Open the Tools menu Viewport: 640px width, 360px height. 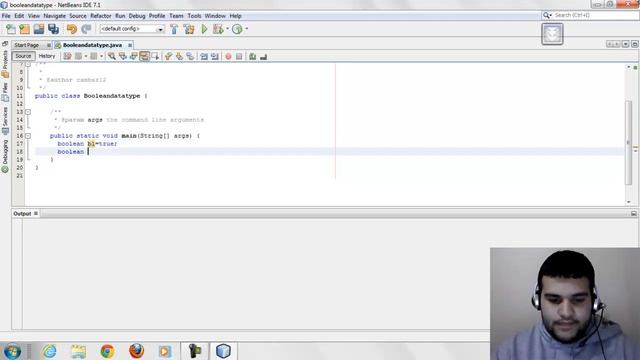click(194, 16)
